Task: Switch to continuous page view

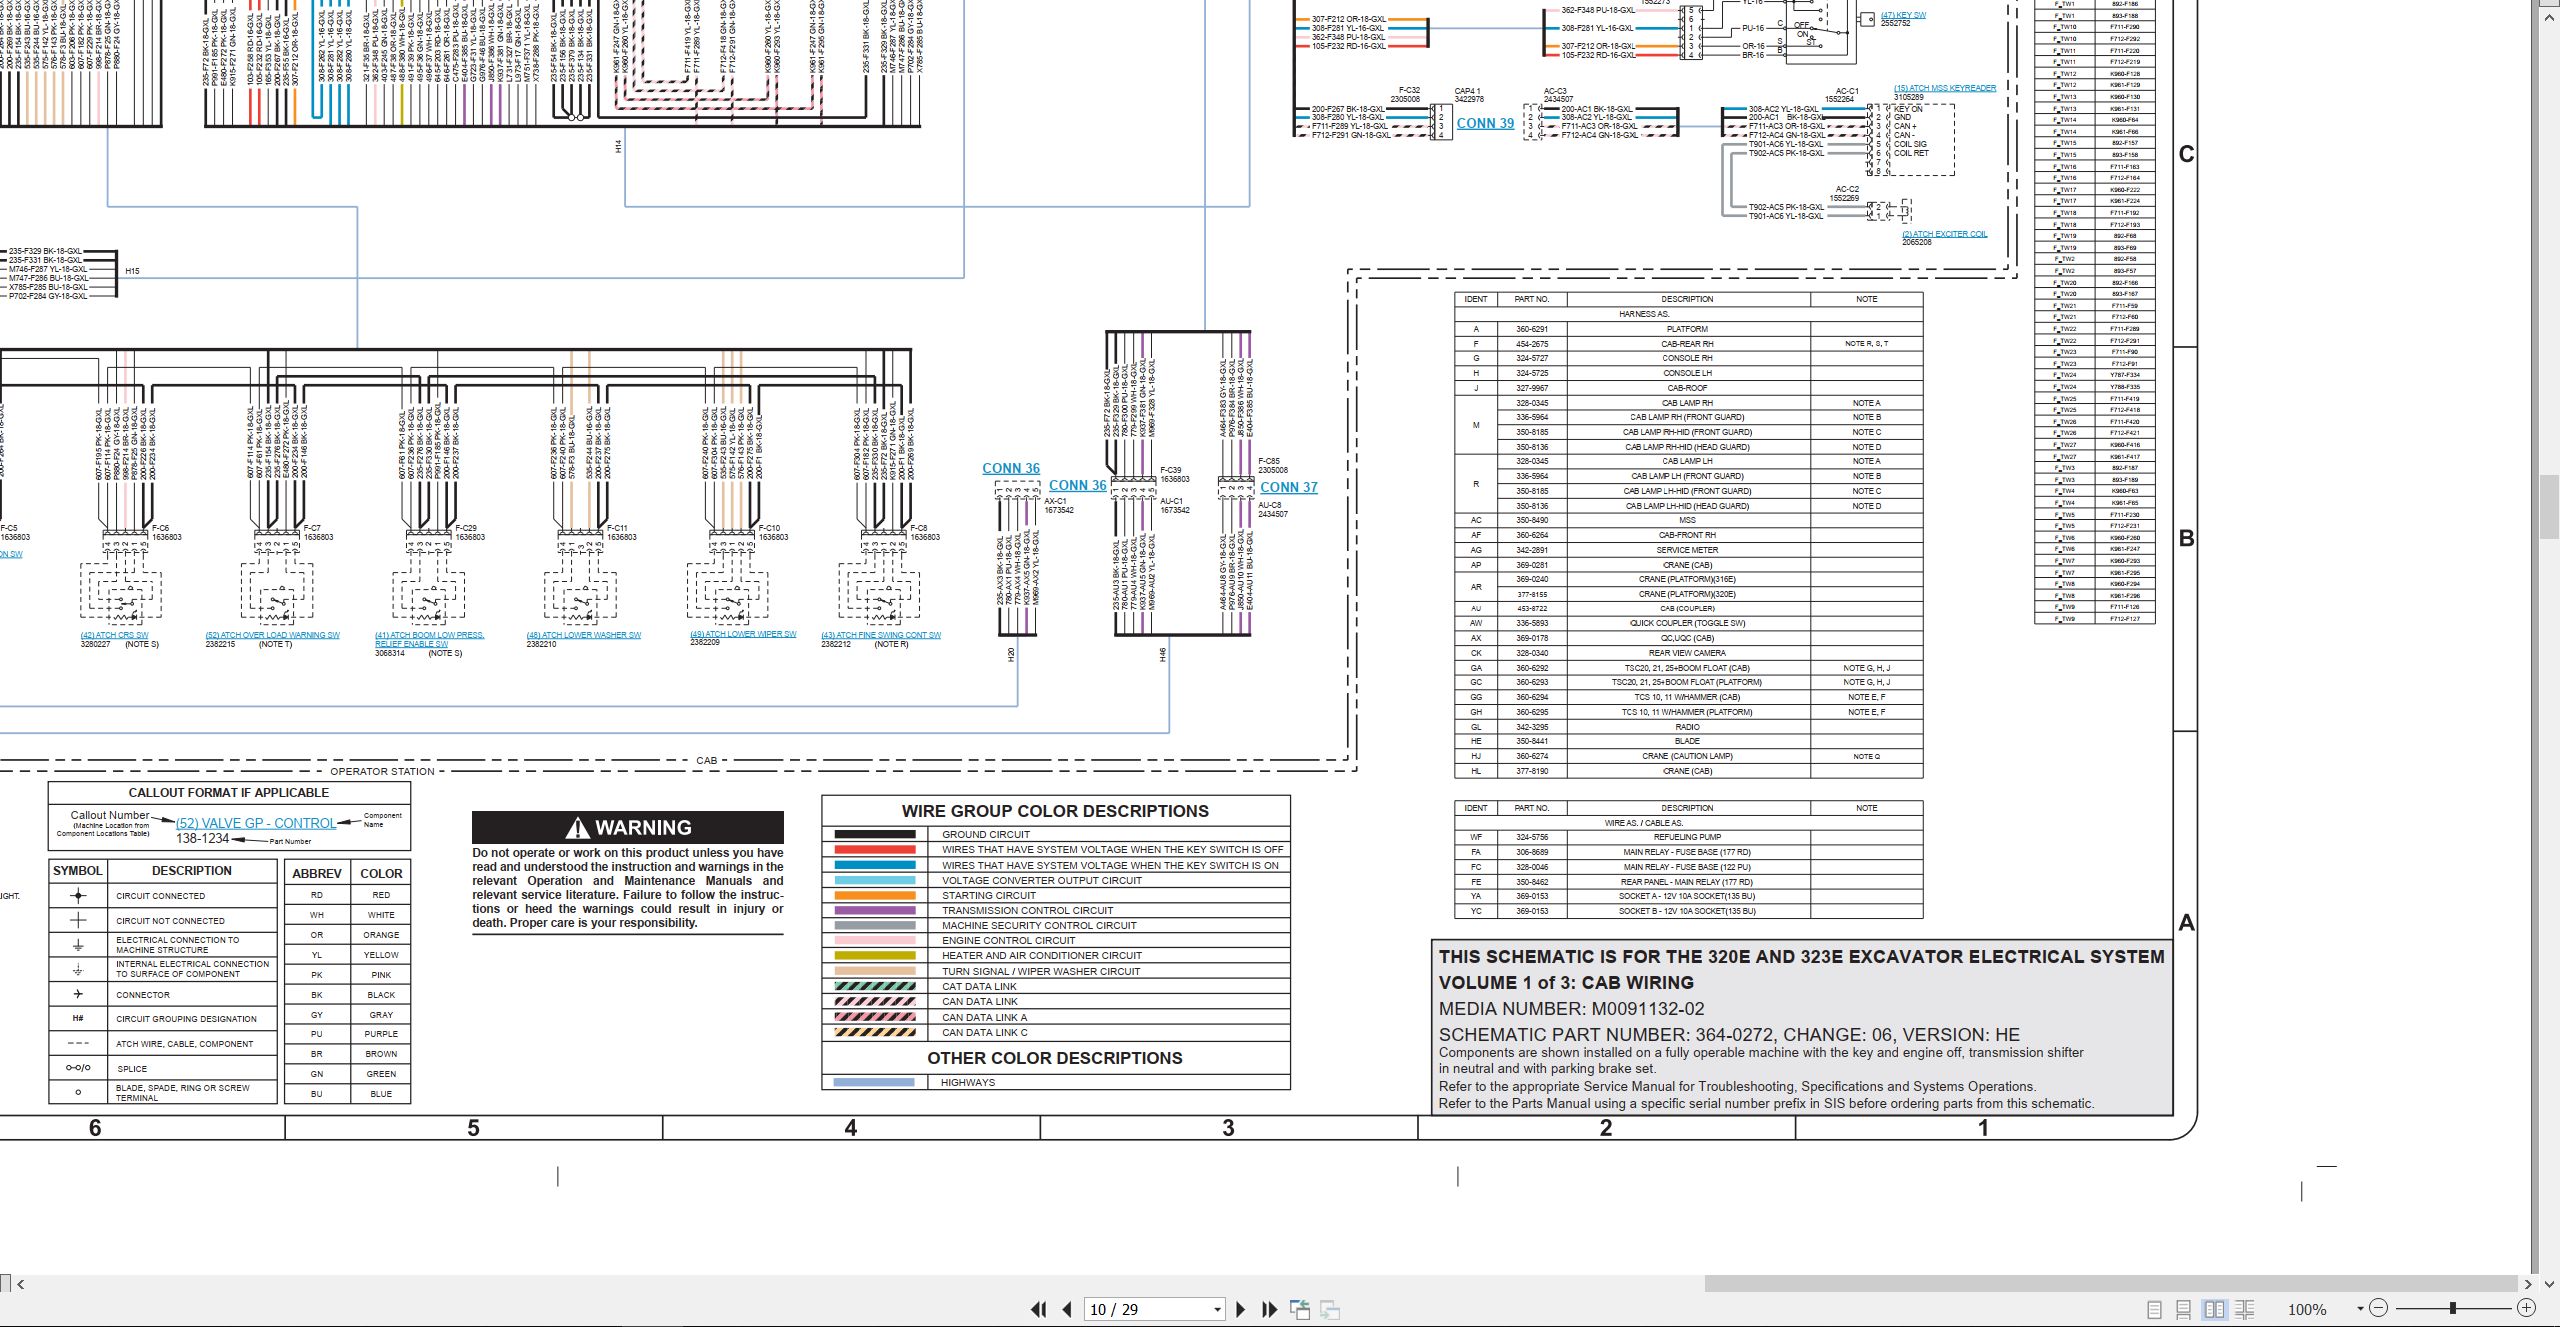Action: [x=2184, y=1309]
